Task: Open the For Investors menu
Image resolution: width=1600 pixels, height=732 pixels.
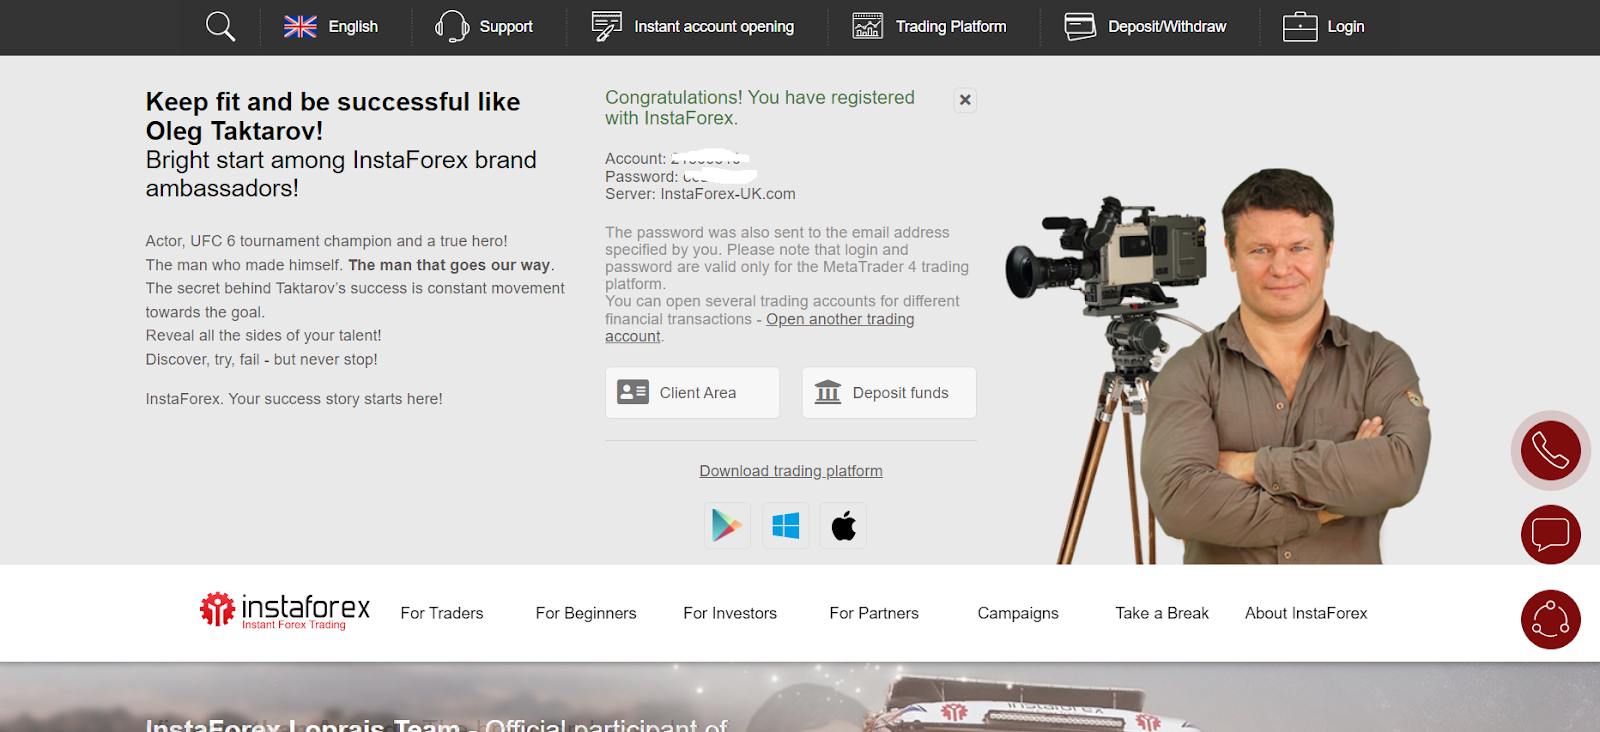Action: coord(730,613)
